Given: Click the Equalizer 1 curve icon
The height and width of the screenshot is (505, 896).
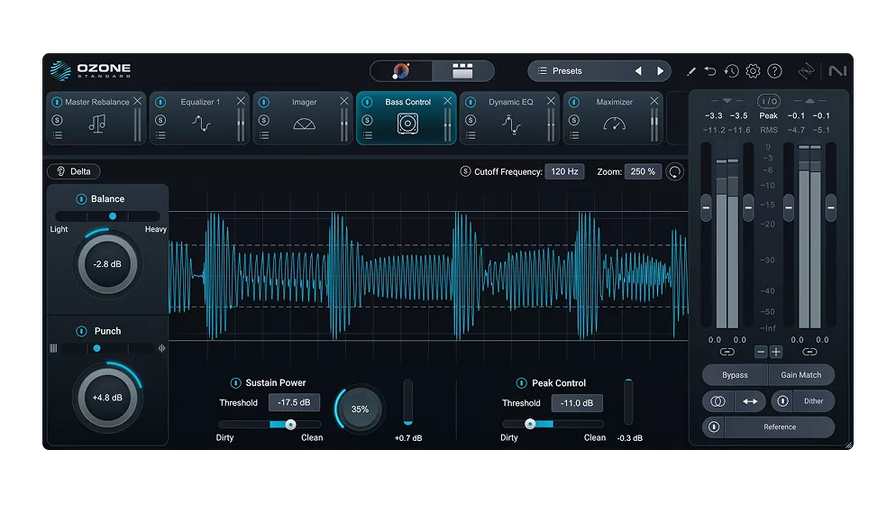Looking at the screenshot, I should (201, 124).
